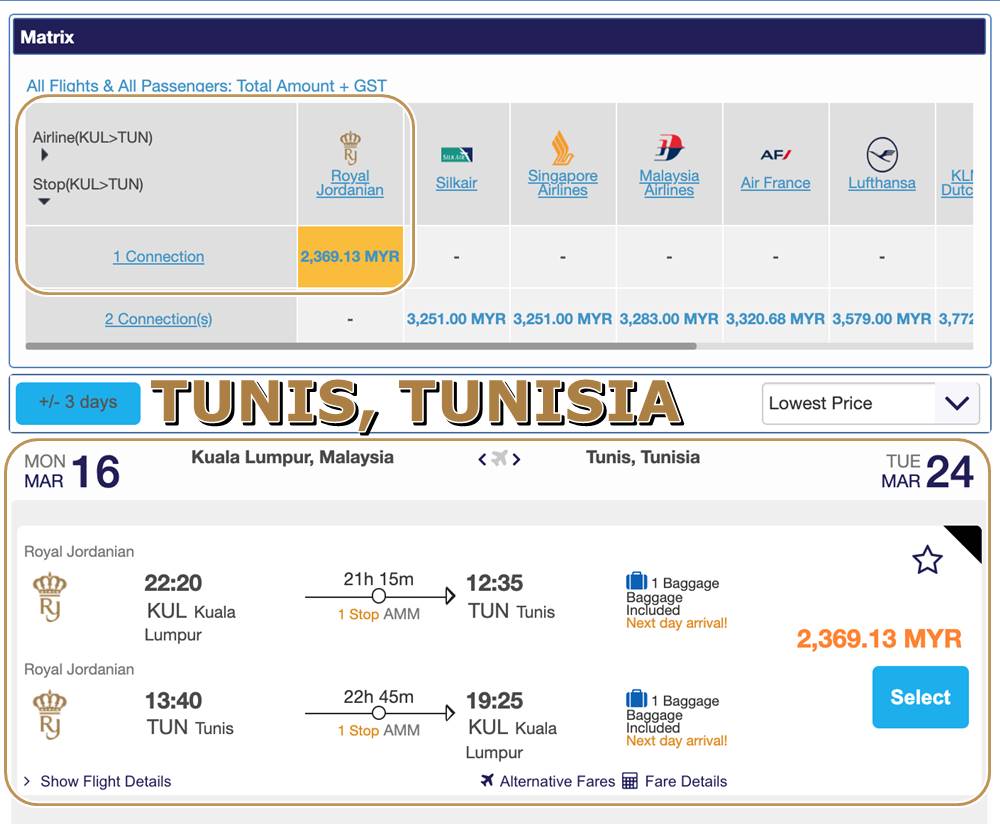Select Lufthansa 3,579.00 MYR fare

[x=882, y=319]
